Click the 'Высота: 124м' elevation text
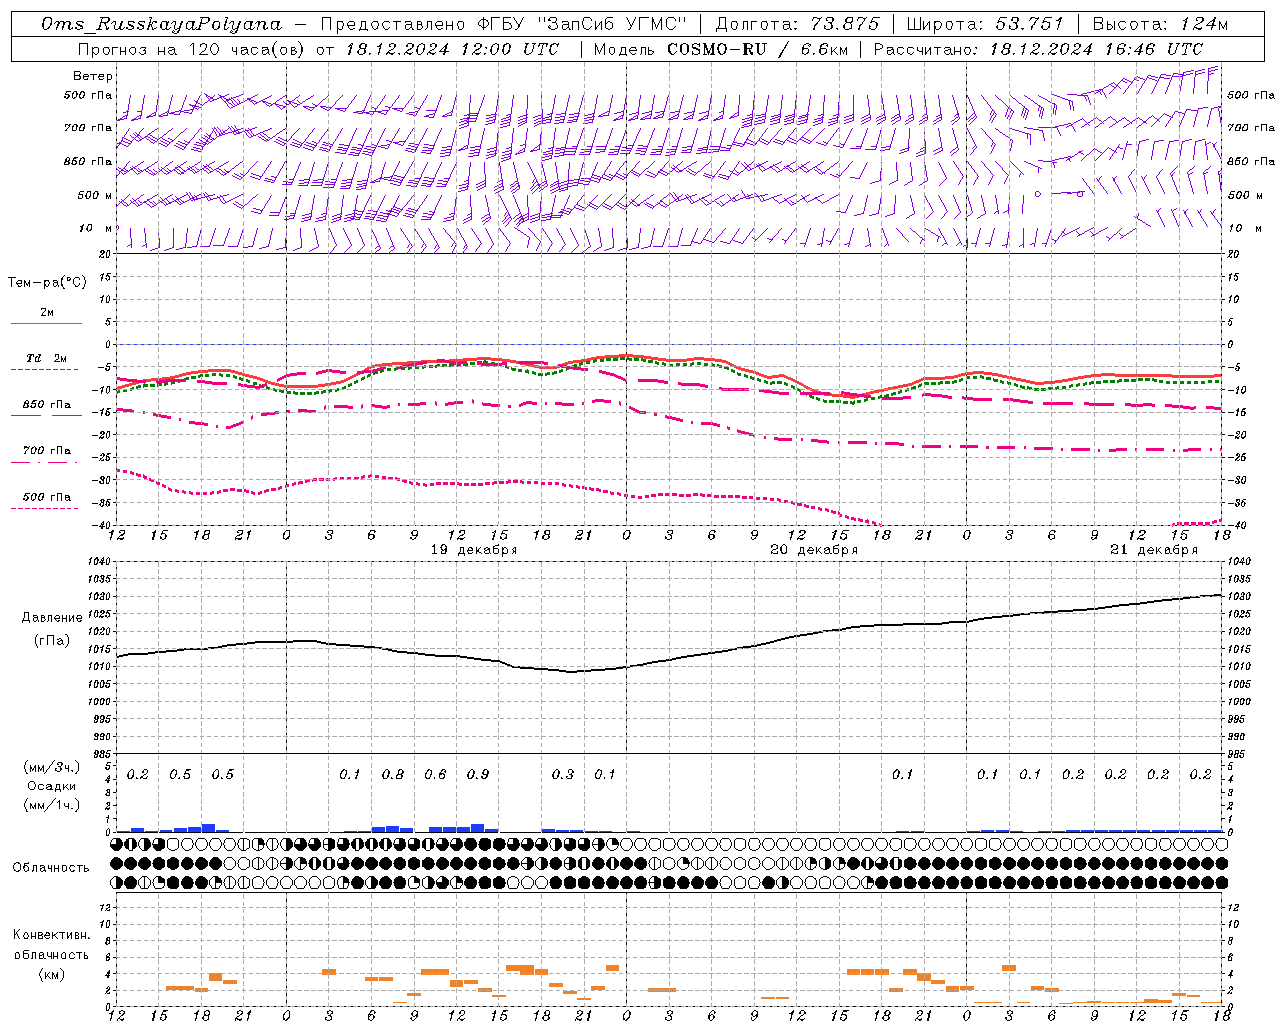The image size is (1280, 1024). tap(1161, 24)
